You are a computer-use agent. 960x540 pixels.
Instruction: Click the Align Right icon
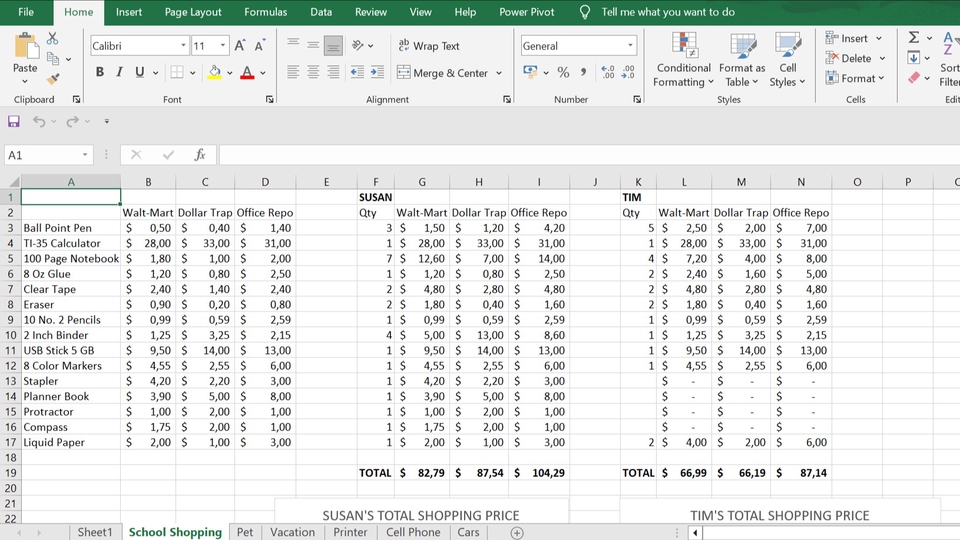(333, 72)
